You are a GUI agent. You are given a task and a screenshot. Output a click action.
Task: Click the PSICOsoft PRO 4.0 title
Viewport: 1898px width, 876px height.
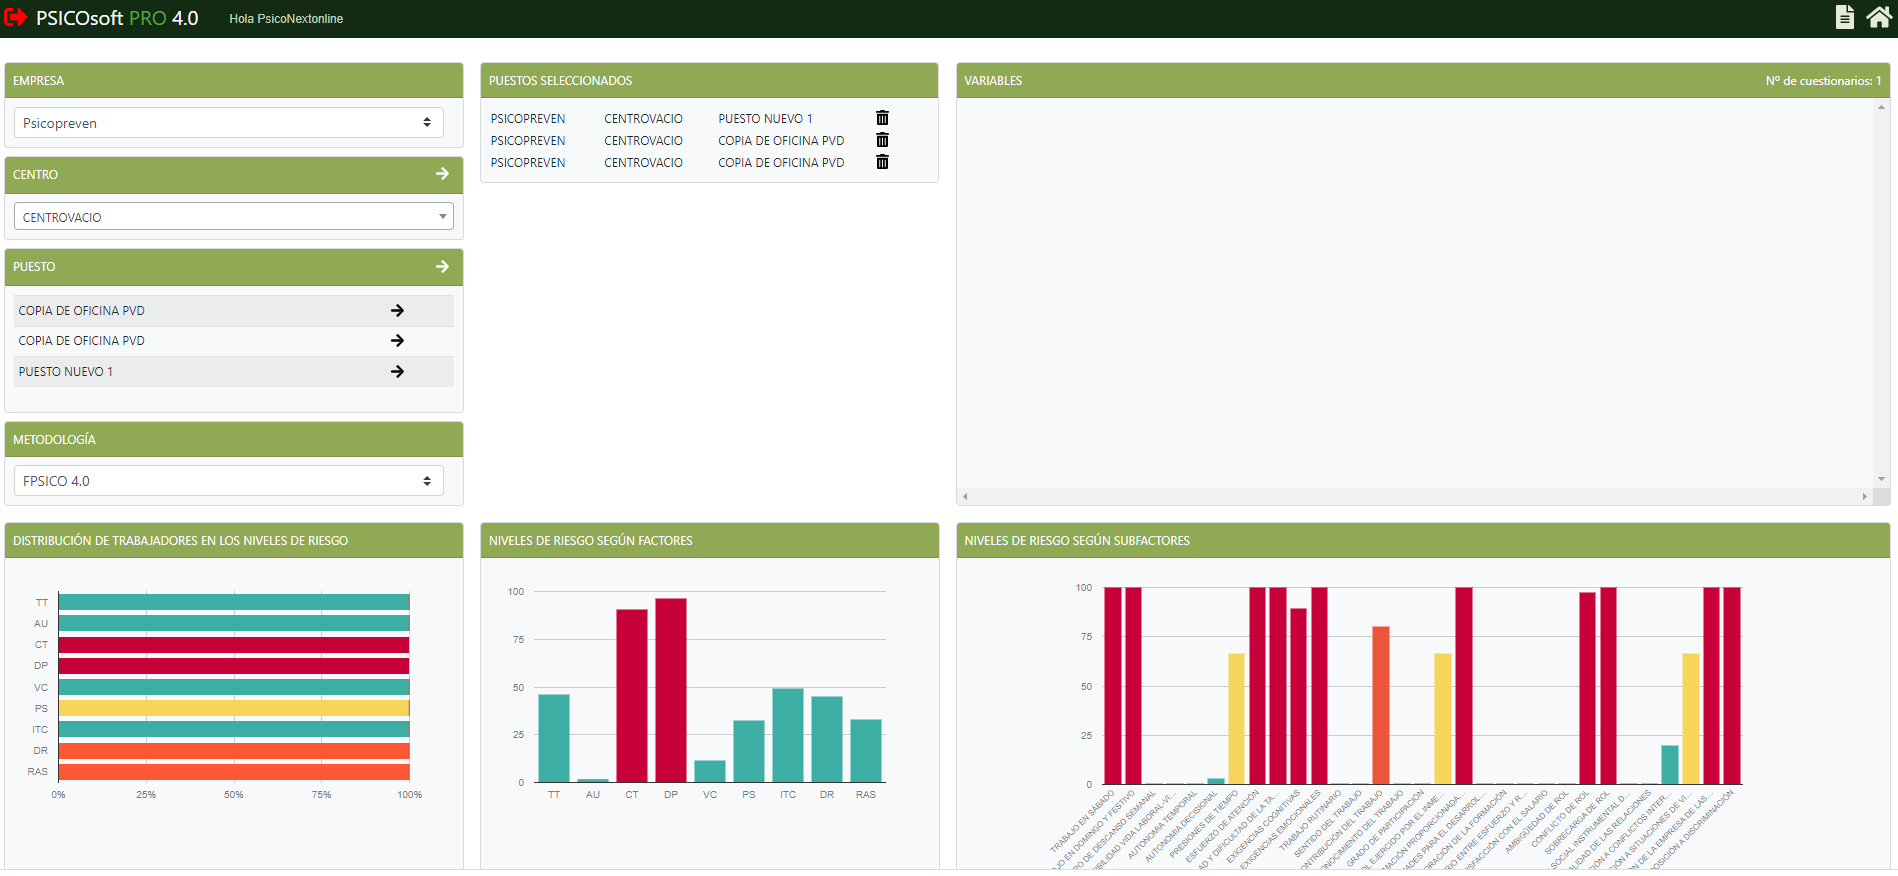click(x=117, y=18)
